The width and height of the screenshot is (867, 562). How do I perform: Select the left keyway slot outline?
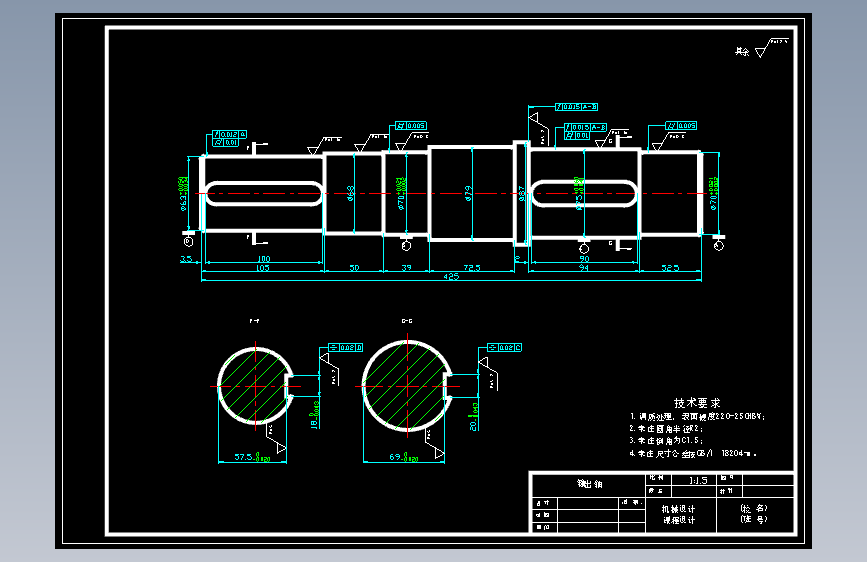[x=263, y=194]
